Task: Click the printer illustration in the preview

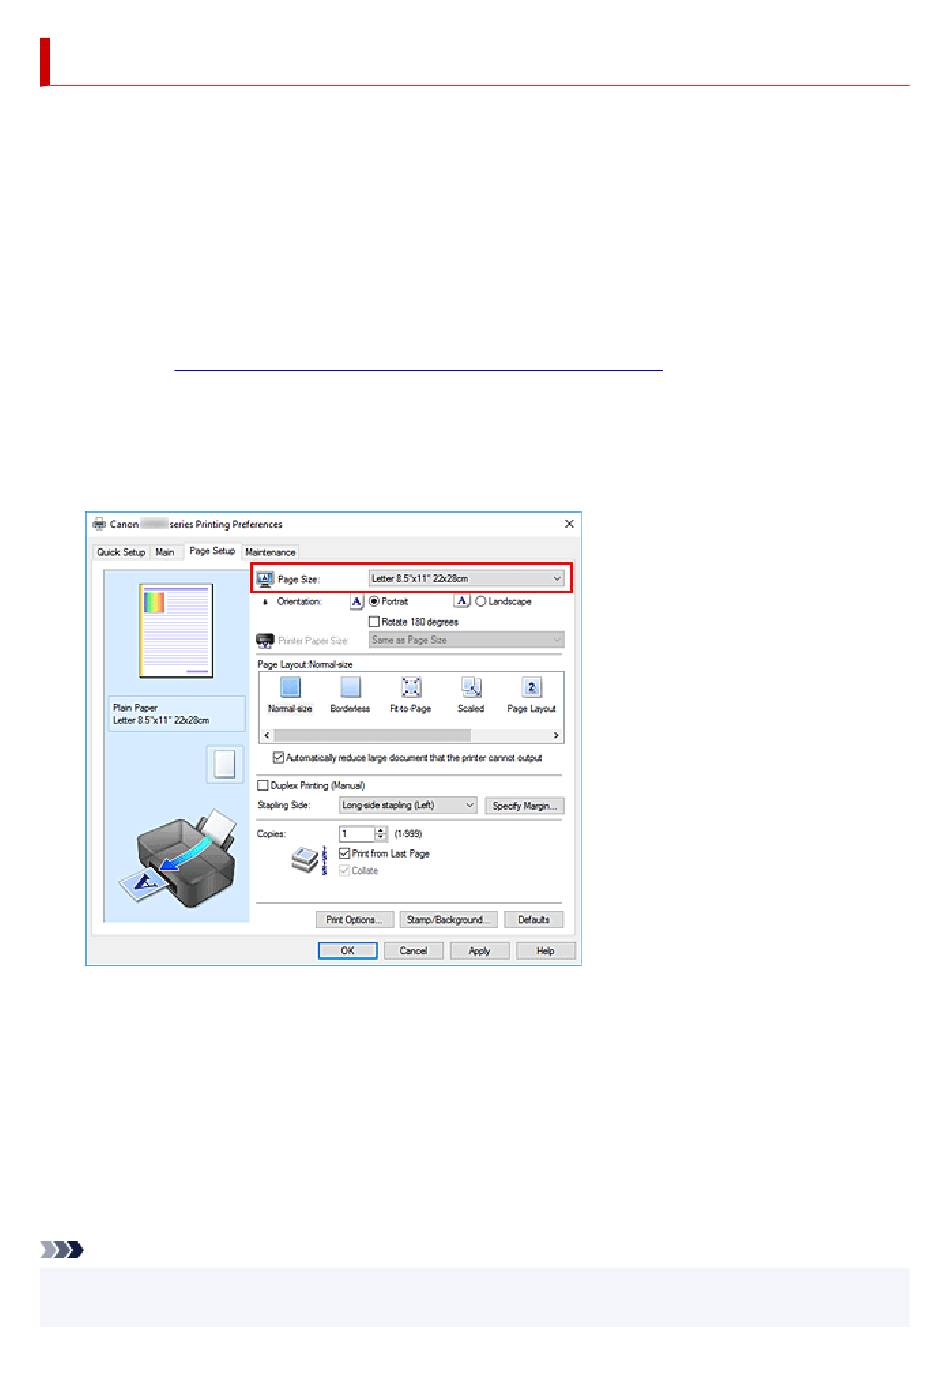Action: click(x=176, y=856)
